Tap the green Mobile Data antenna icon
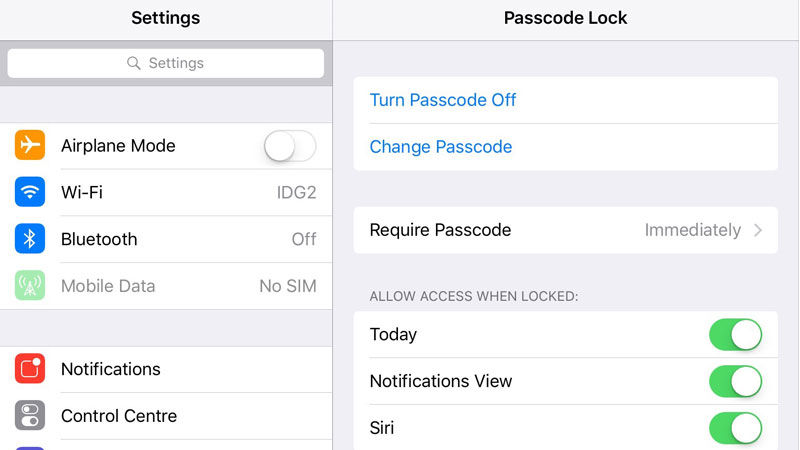The image size is (800, 450). [x=30, y=286]
